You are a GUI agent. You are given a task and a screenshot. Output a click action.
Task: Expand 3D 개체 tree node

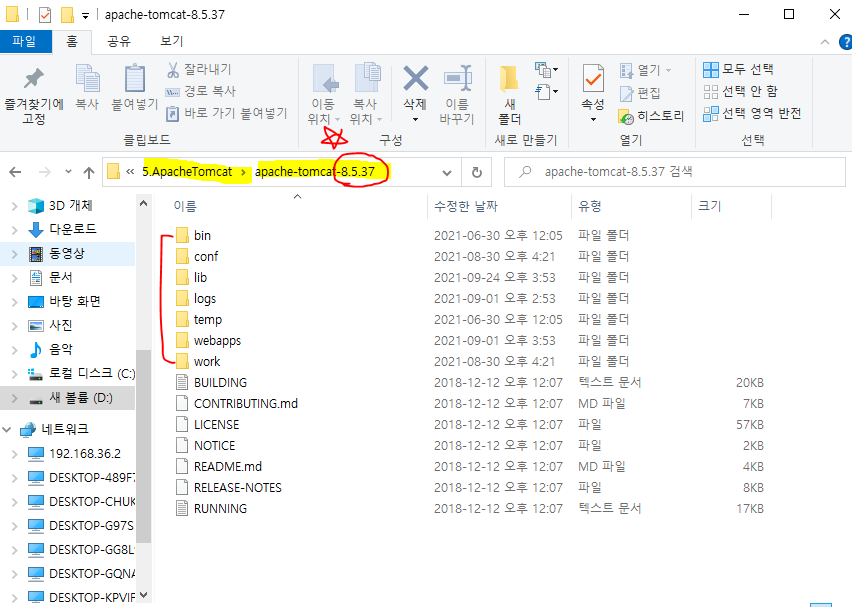[x=15, y=206]
